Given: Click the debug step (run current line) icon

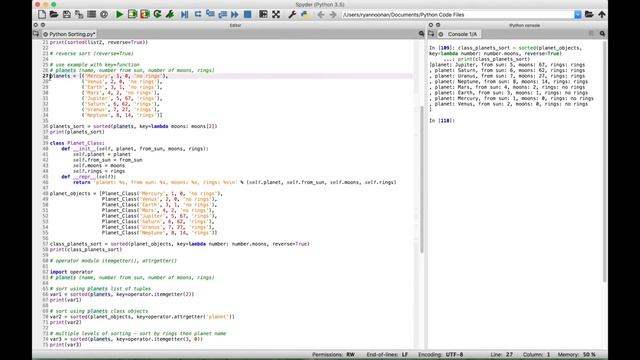Looking at the screenshot, I should coord(198,14).
